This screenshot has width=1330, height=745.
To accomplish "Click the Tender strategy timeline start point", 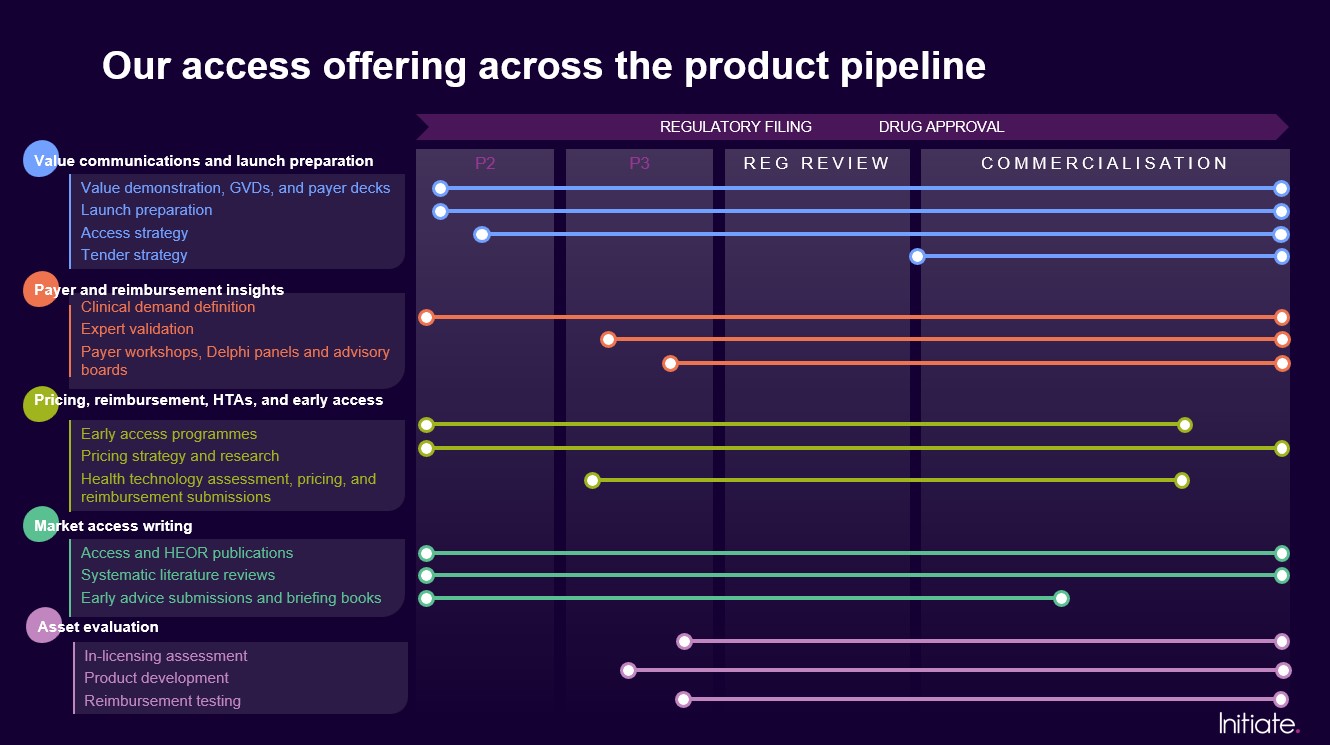I will tap(917, 257).
